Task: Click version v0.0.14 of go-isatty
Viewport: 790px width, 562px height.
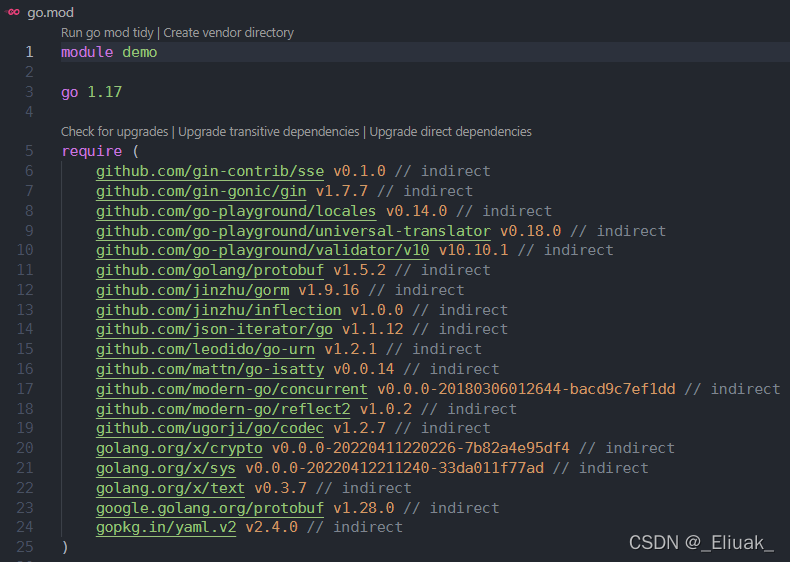Action: (363, 369)
